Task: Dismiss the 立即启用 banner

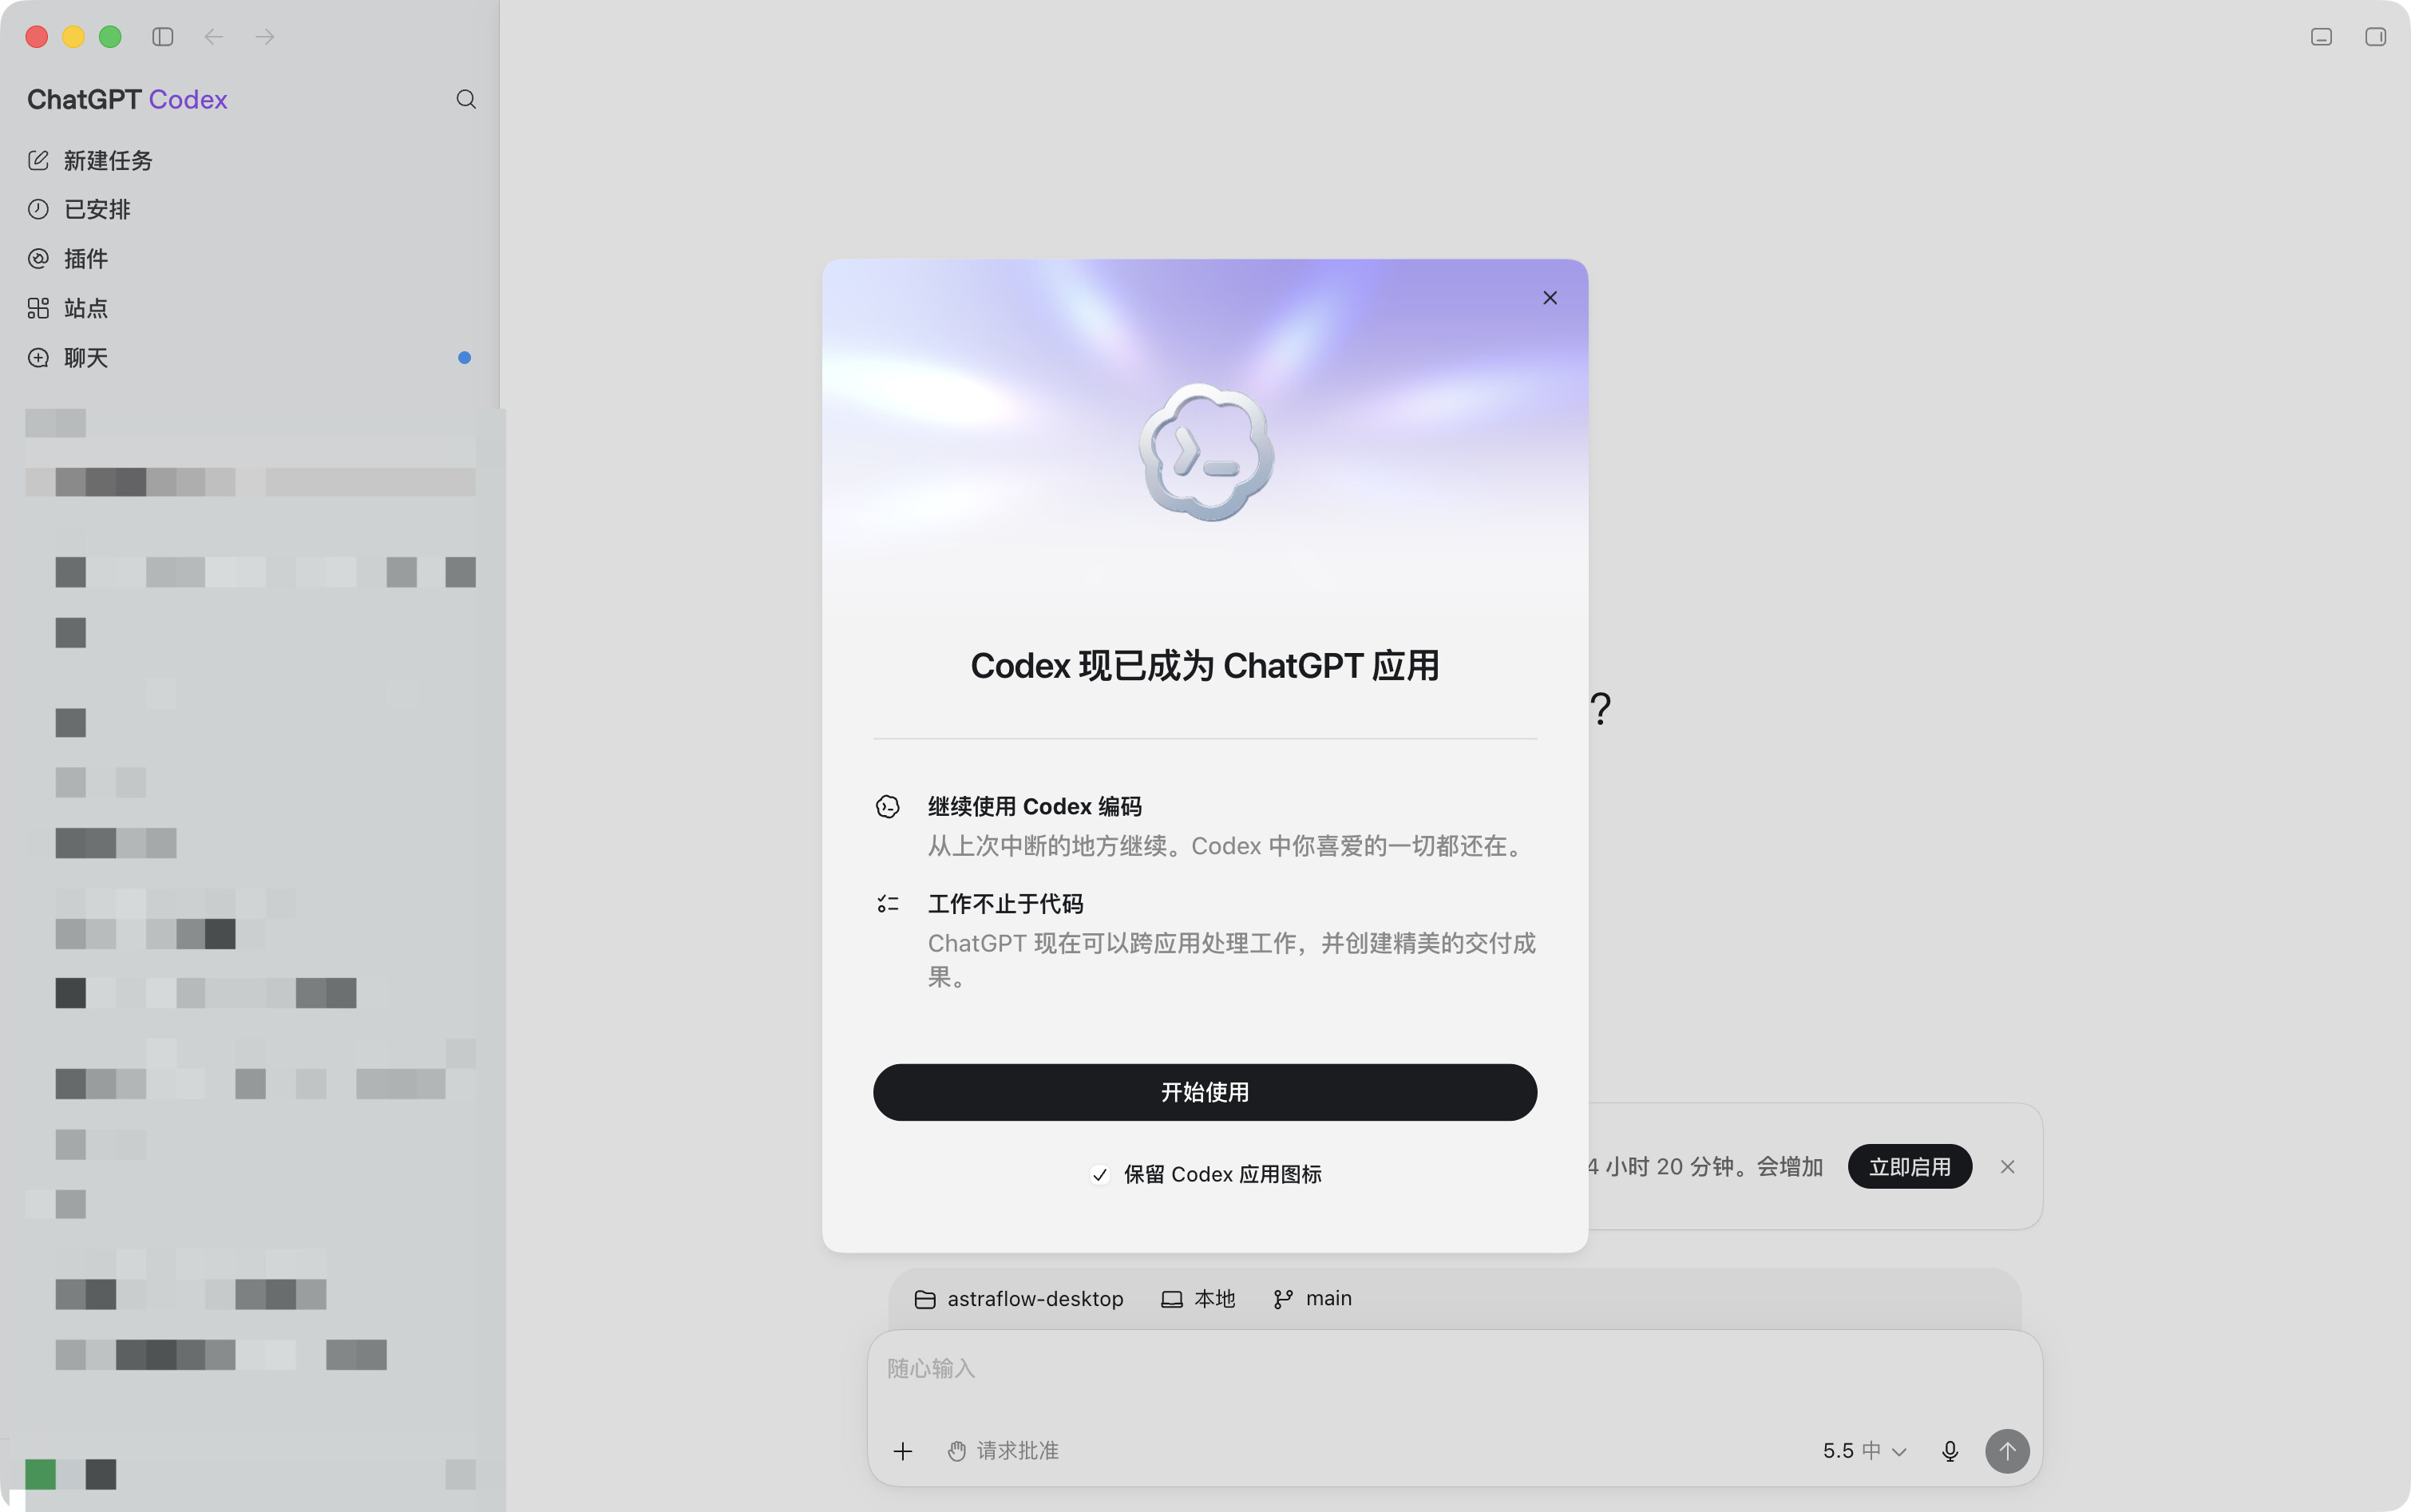Action: point(2007,1167)
